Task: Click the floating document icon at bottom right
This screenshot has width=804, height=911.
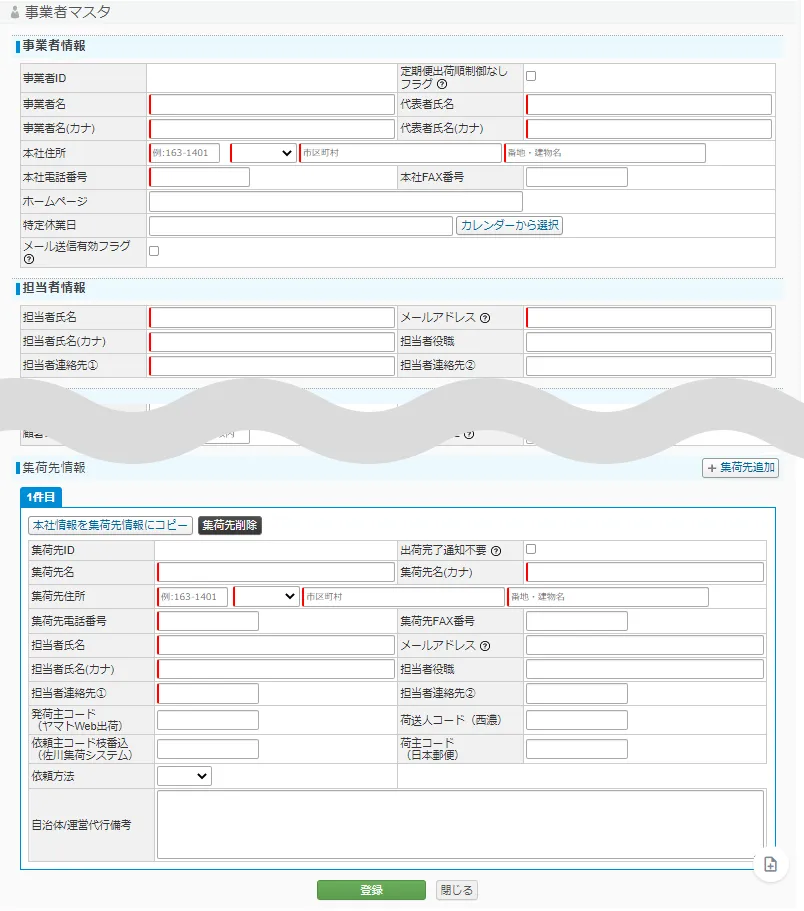Action: coord(770,865)
